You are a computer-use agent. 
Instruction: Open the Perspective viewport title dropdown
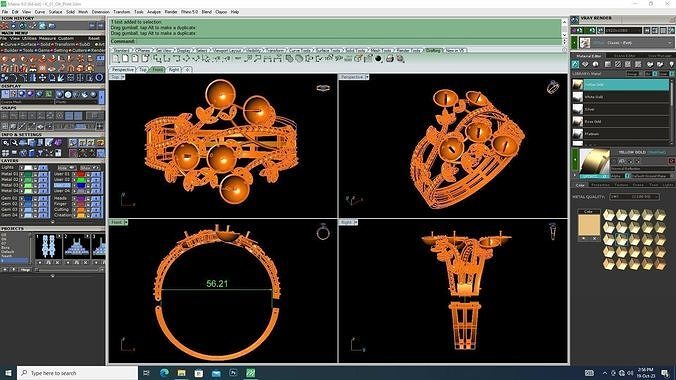367,77
